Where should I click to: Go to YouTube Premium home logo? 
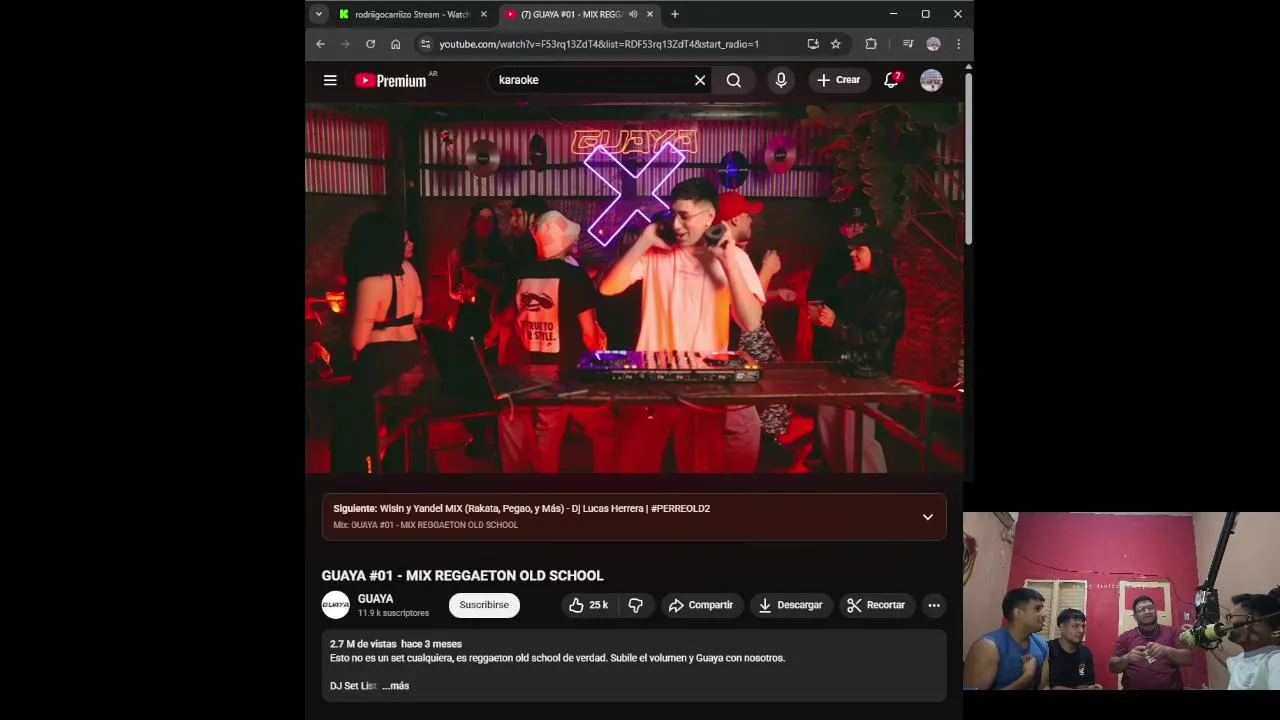pyautogui.click(x=393, y=80)
